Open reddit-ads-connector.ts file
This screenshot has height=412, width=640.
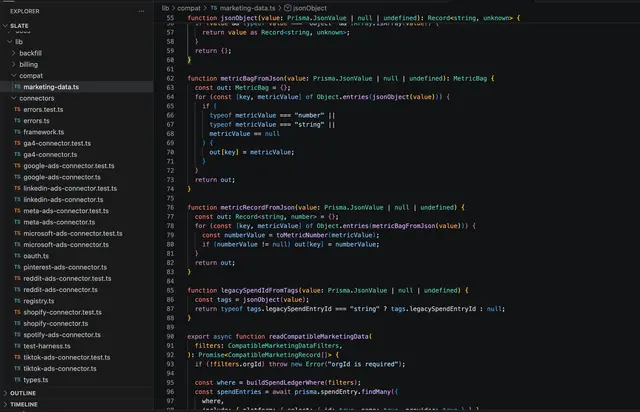[60, 290]
